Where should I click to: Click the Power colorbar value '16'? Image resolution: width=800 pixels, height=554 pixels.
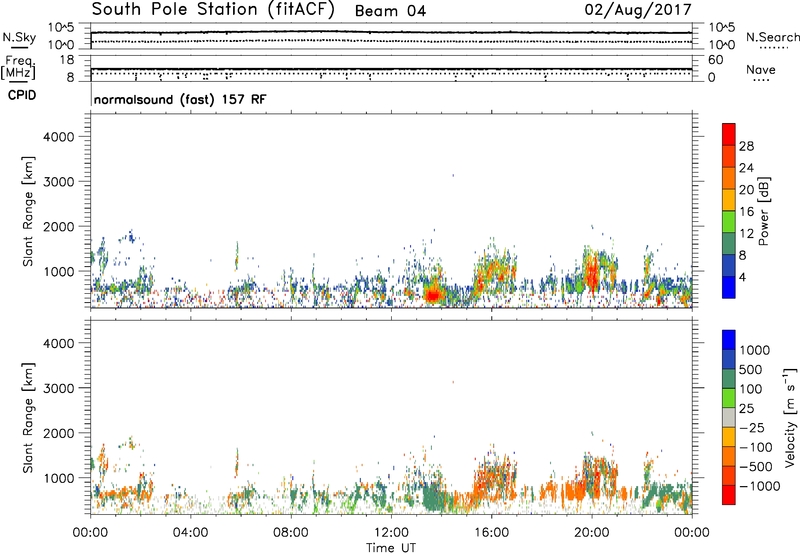coord(746,212)
